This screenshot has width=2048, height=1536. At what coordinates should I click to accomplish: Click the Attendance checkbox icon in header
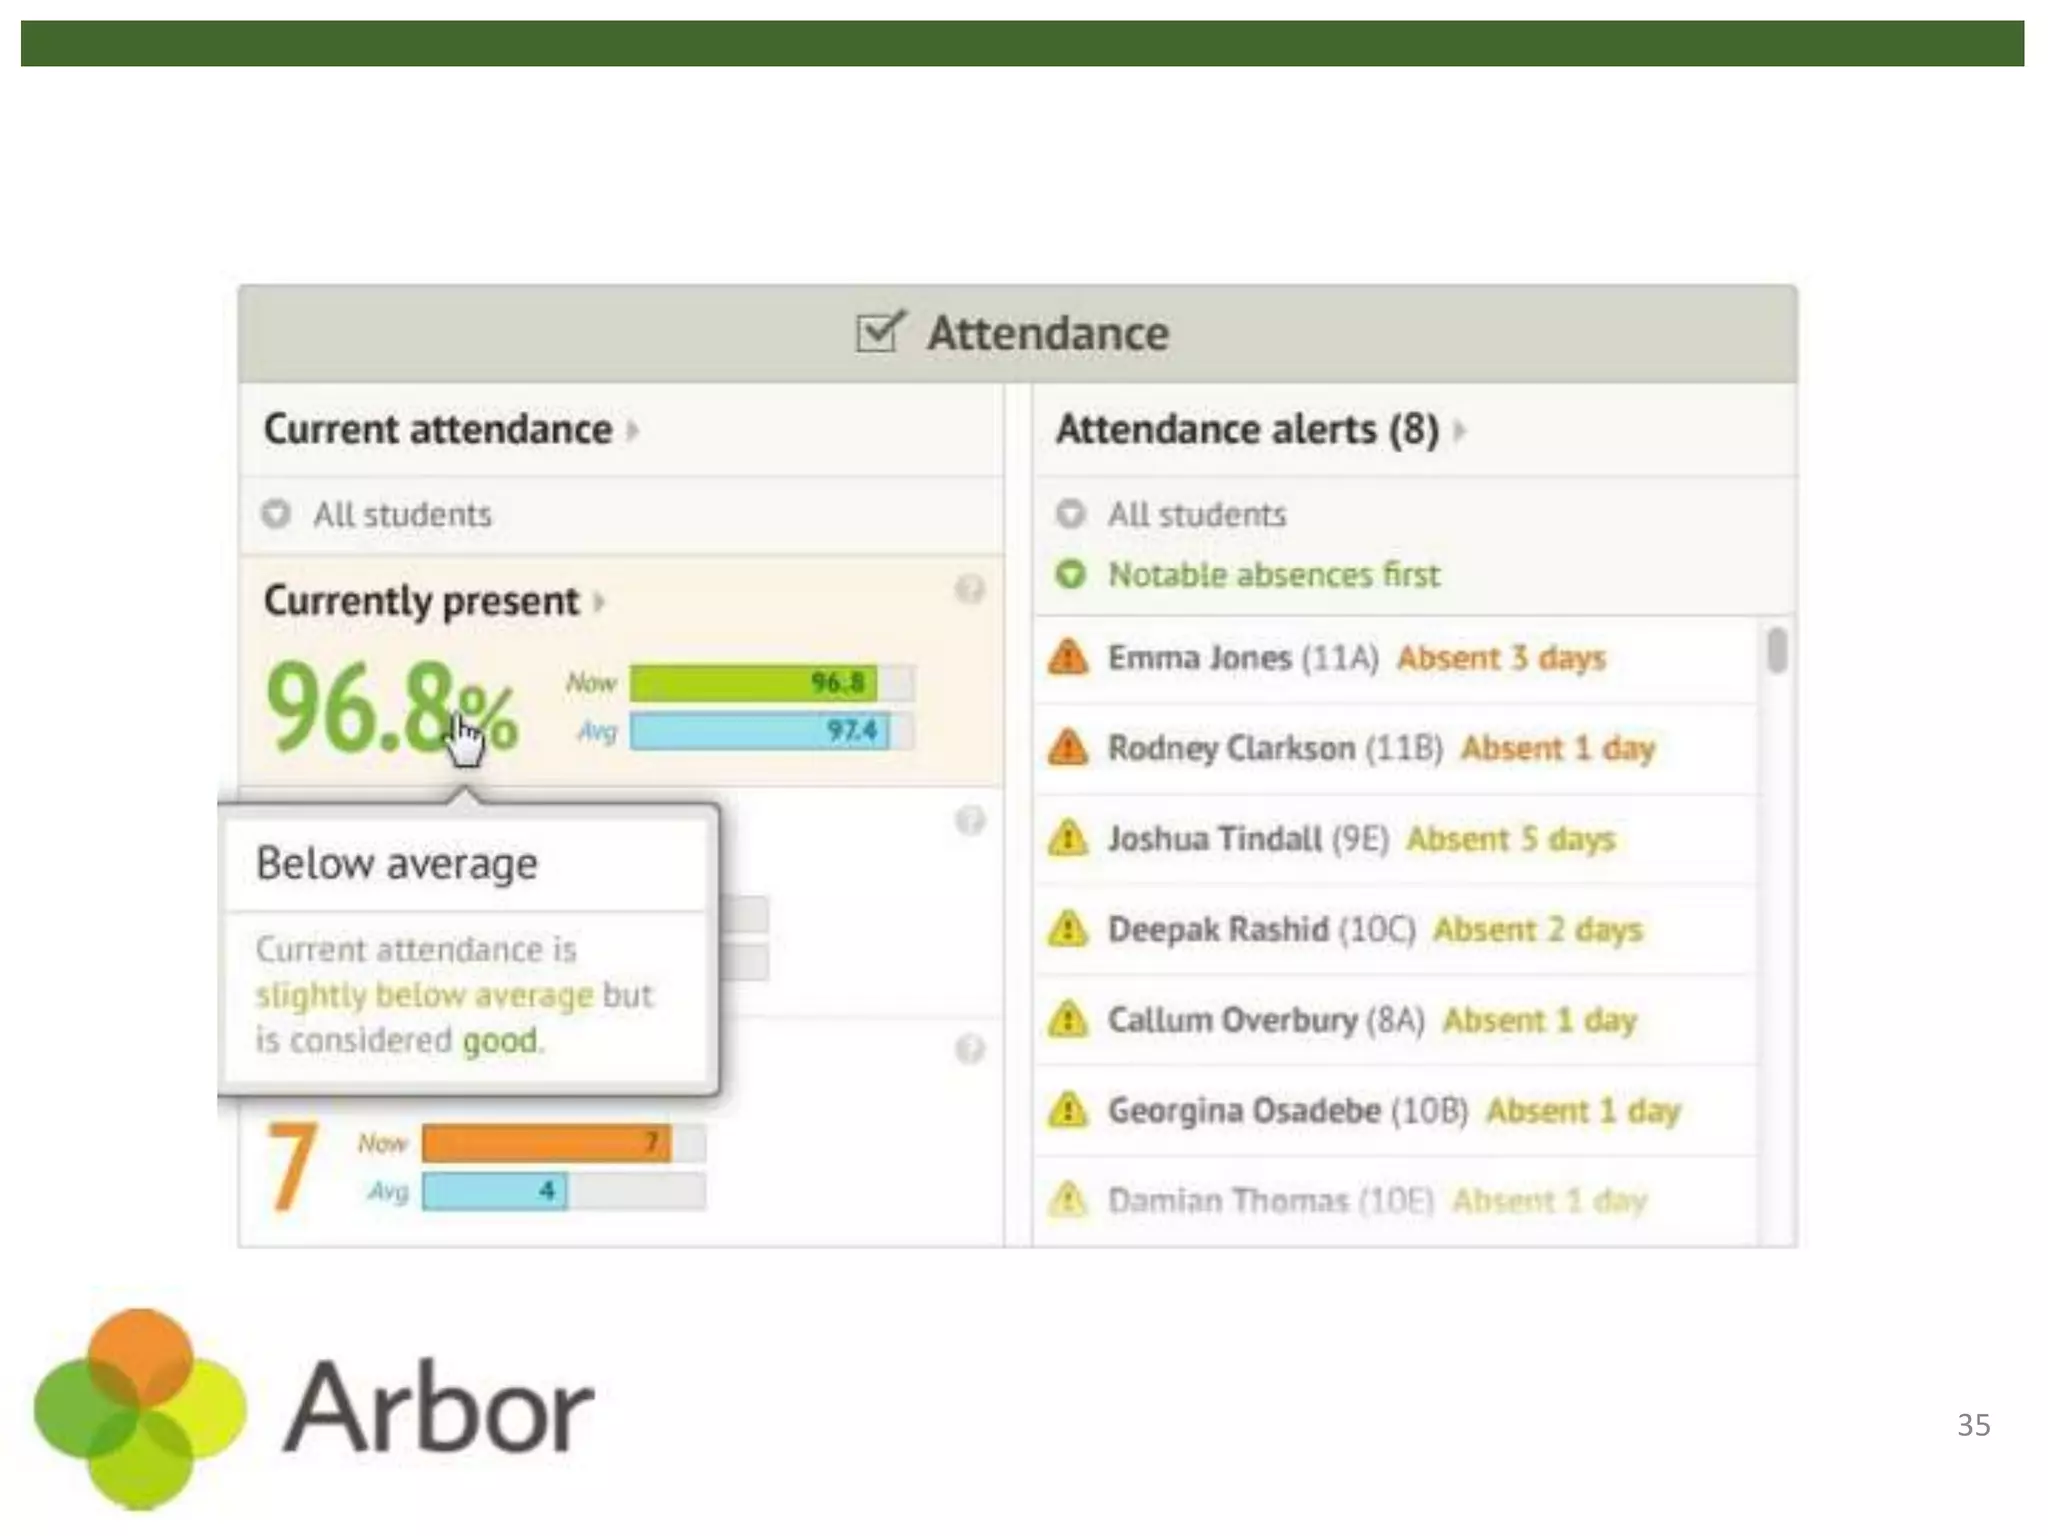[880, 332]
